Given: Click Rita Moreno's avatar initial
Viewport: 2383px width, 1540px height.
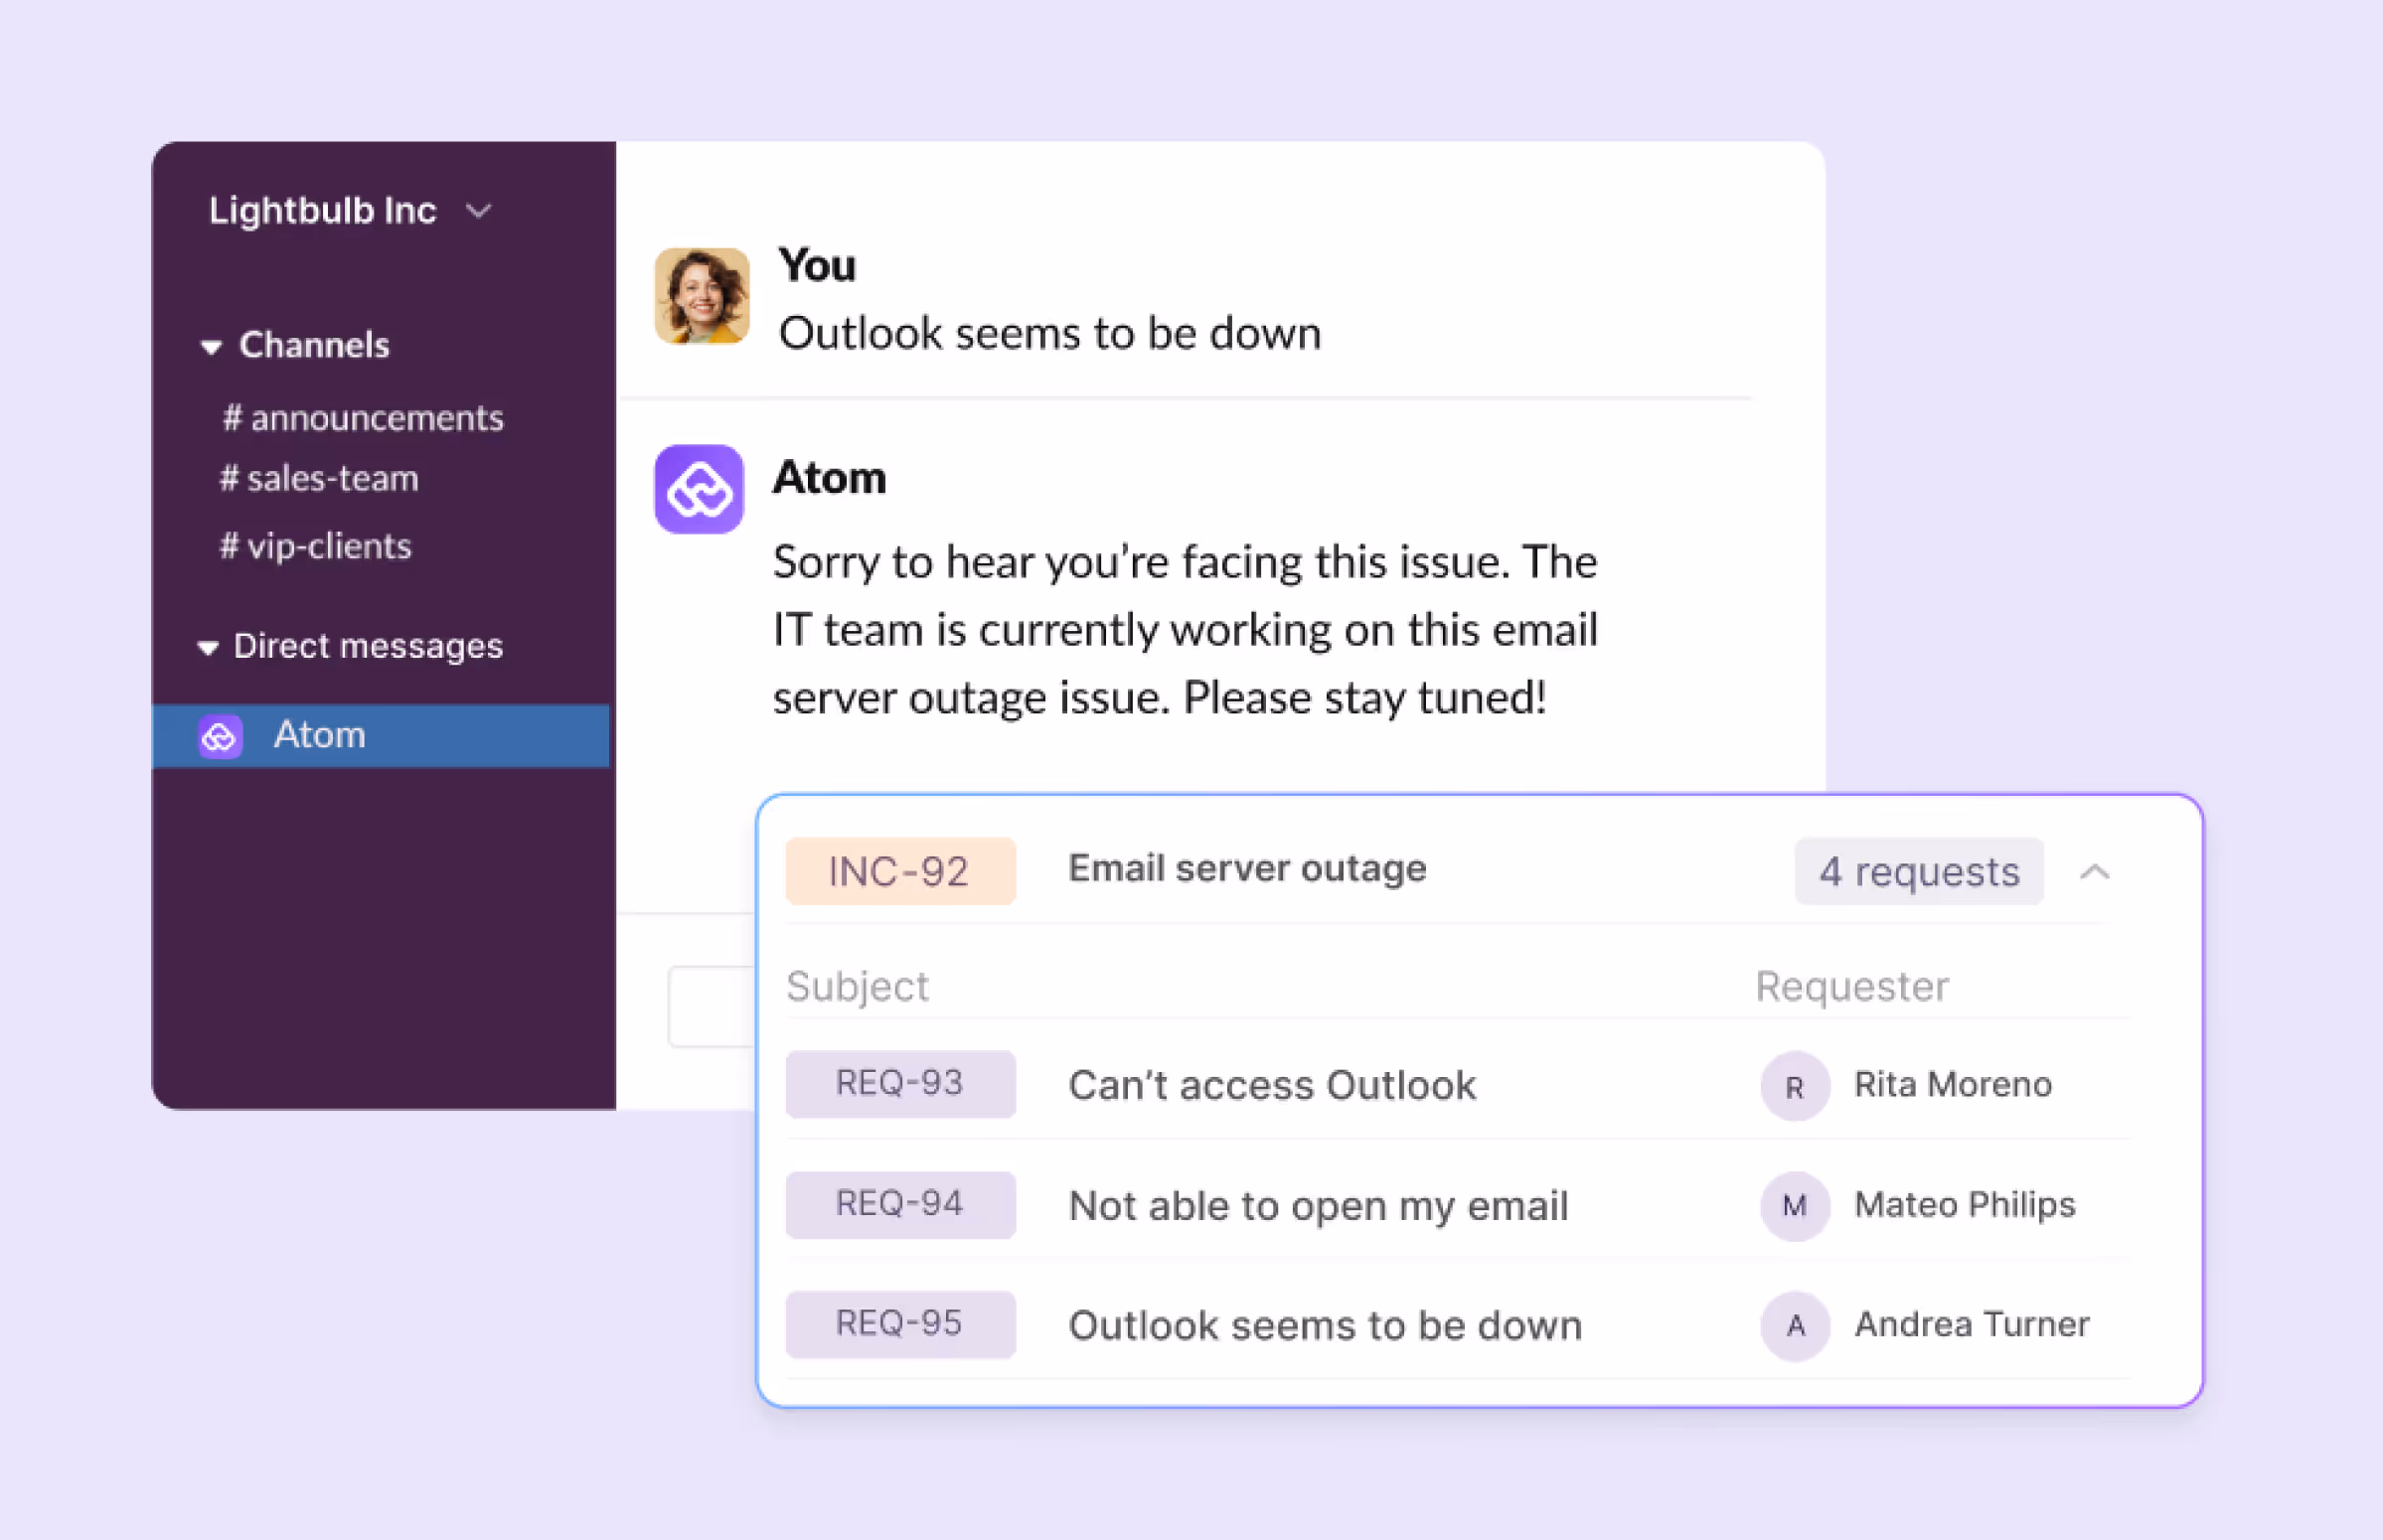Looking at the screenshot, I should (x=1793, y=1086).
